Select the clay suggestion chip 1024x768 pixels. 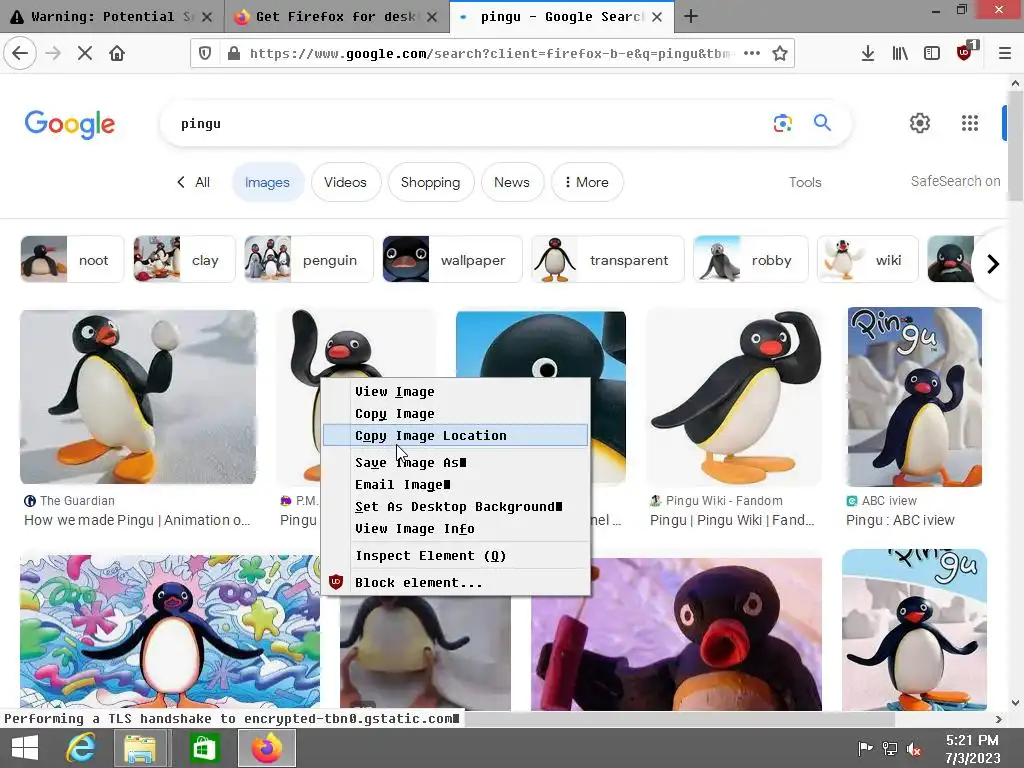coord(184,259)
